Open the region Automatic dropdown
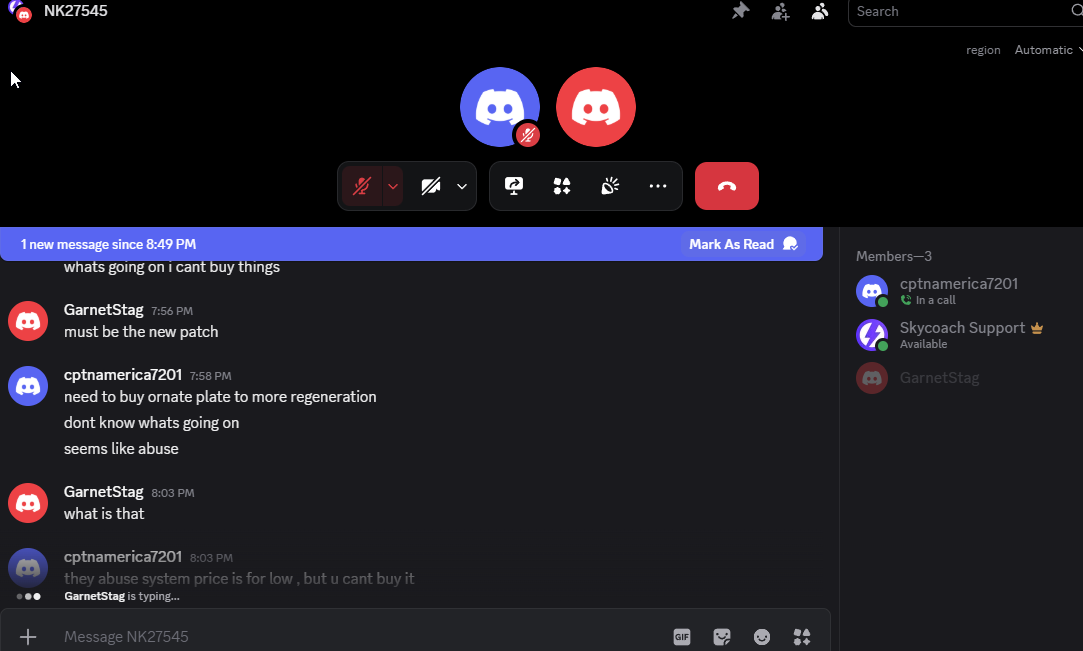Viewport: 1083px width, 651px height. (x=1048, y=50)
